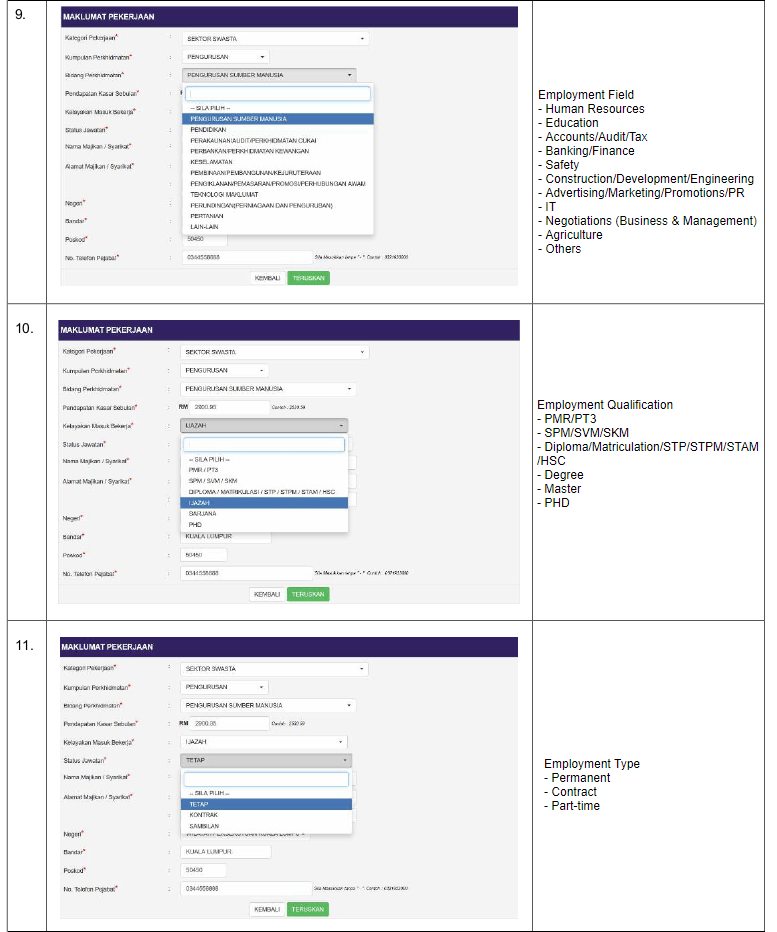This screenshot has height=932, width=777.
Task: Select SARJANA qualification option
Action: click(x=203, y=513)
